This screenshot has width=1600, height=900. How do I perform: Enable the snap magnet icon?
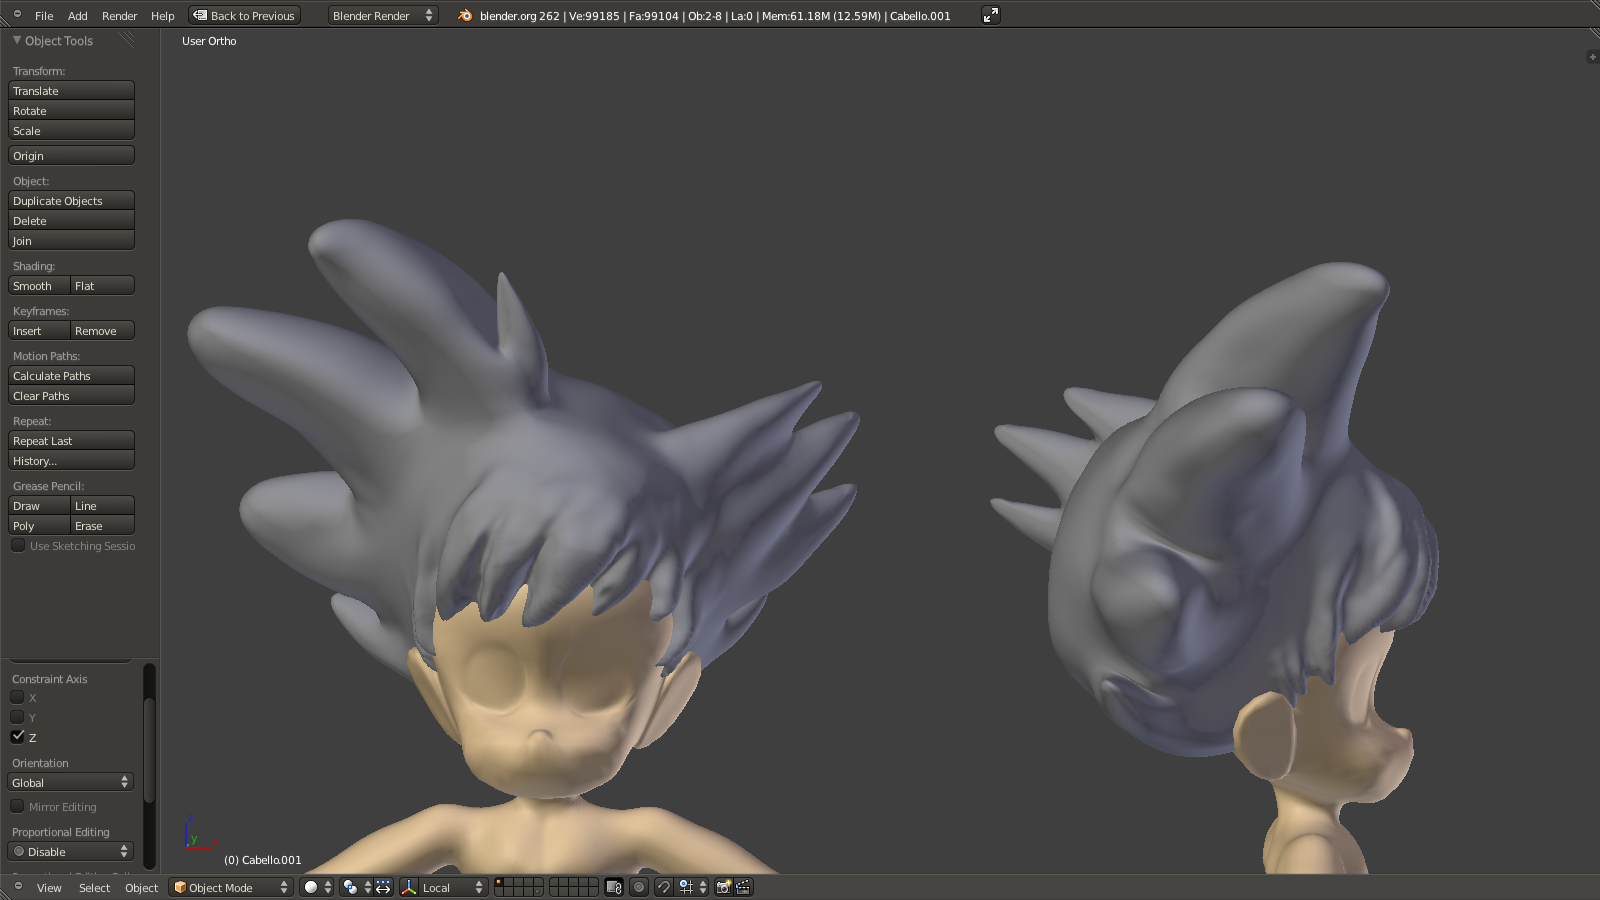pyautogui.click(x=663, y=887)
